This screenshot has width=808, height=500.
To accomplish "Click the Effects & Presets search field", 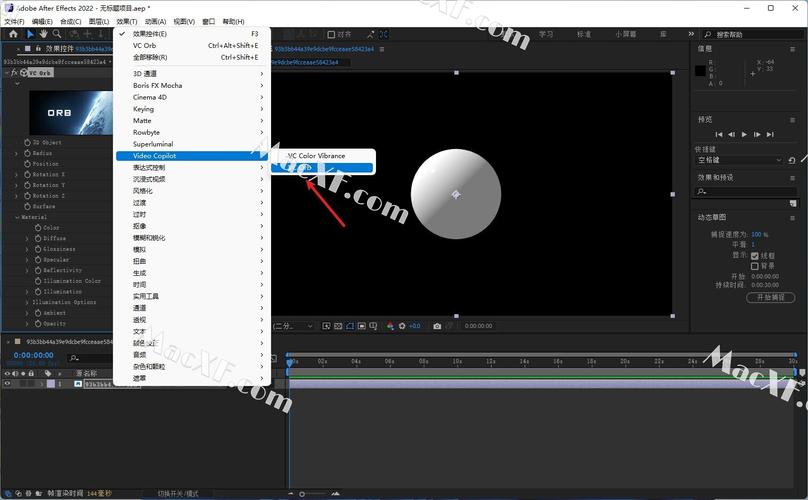I will click(x=746, y=191).
